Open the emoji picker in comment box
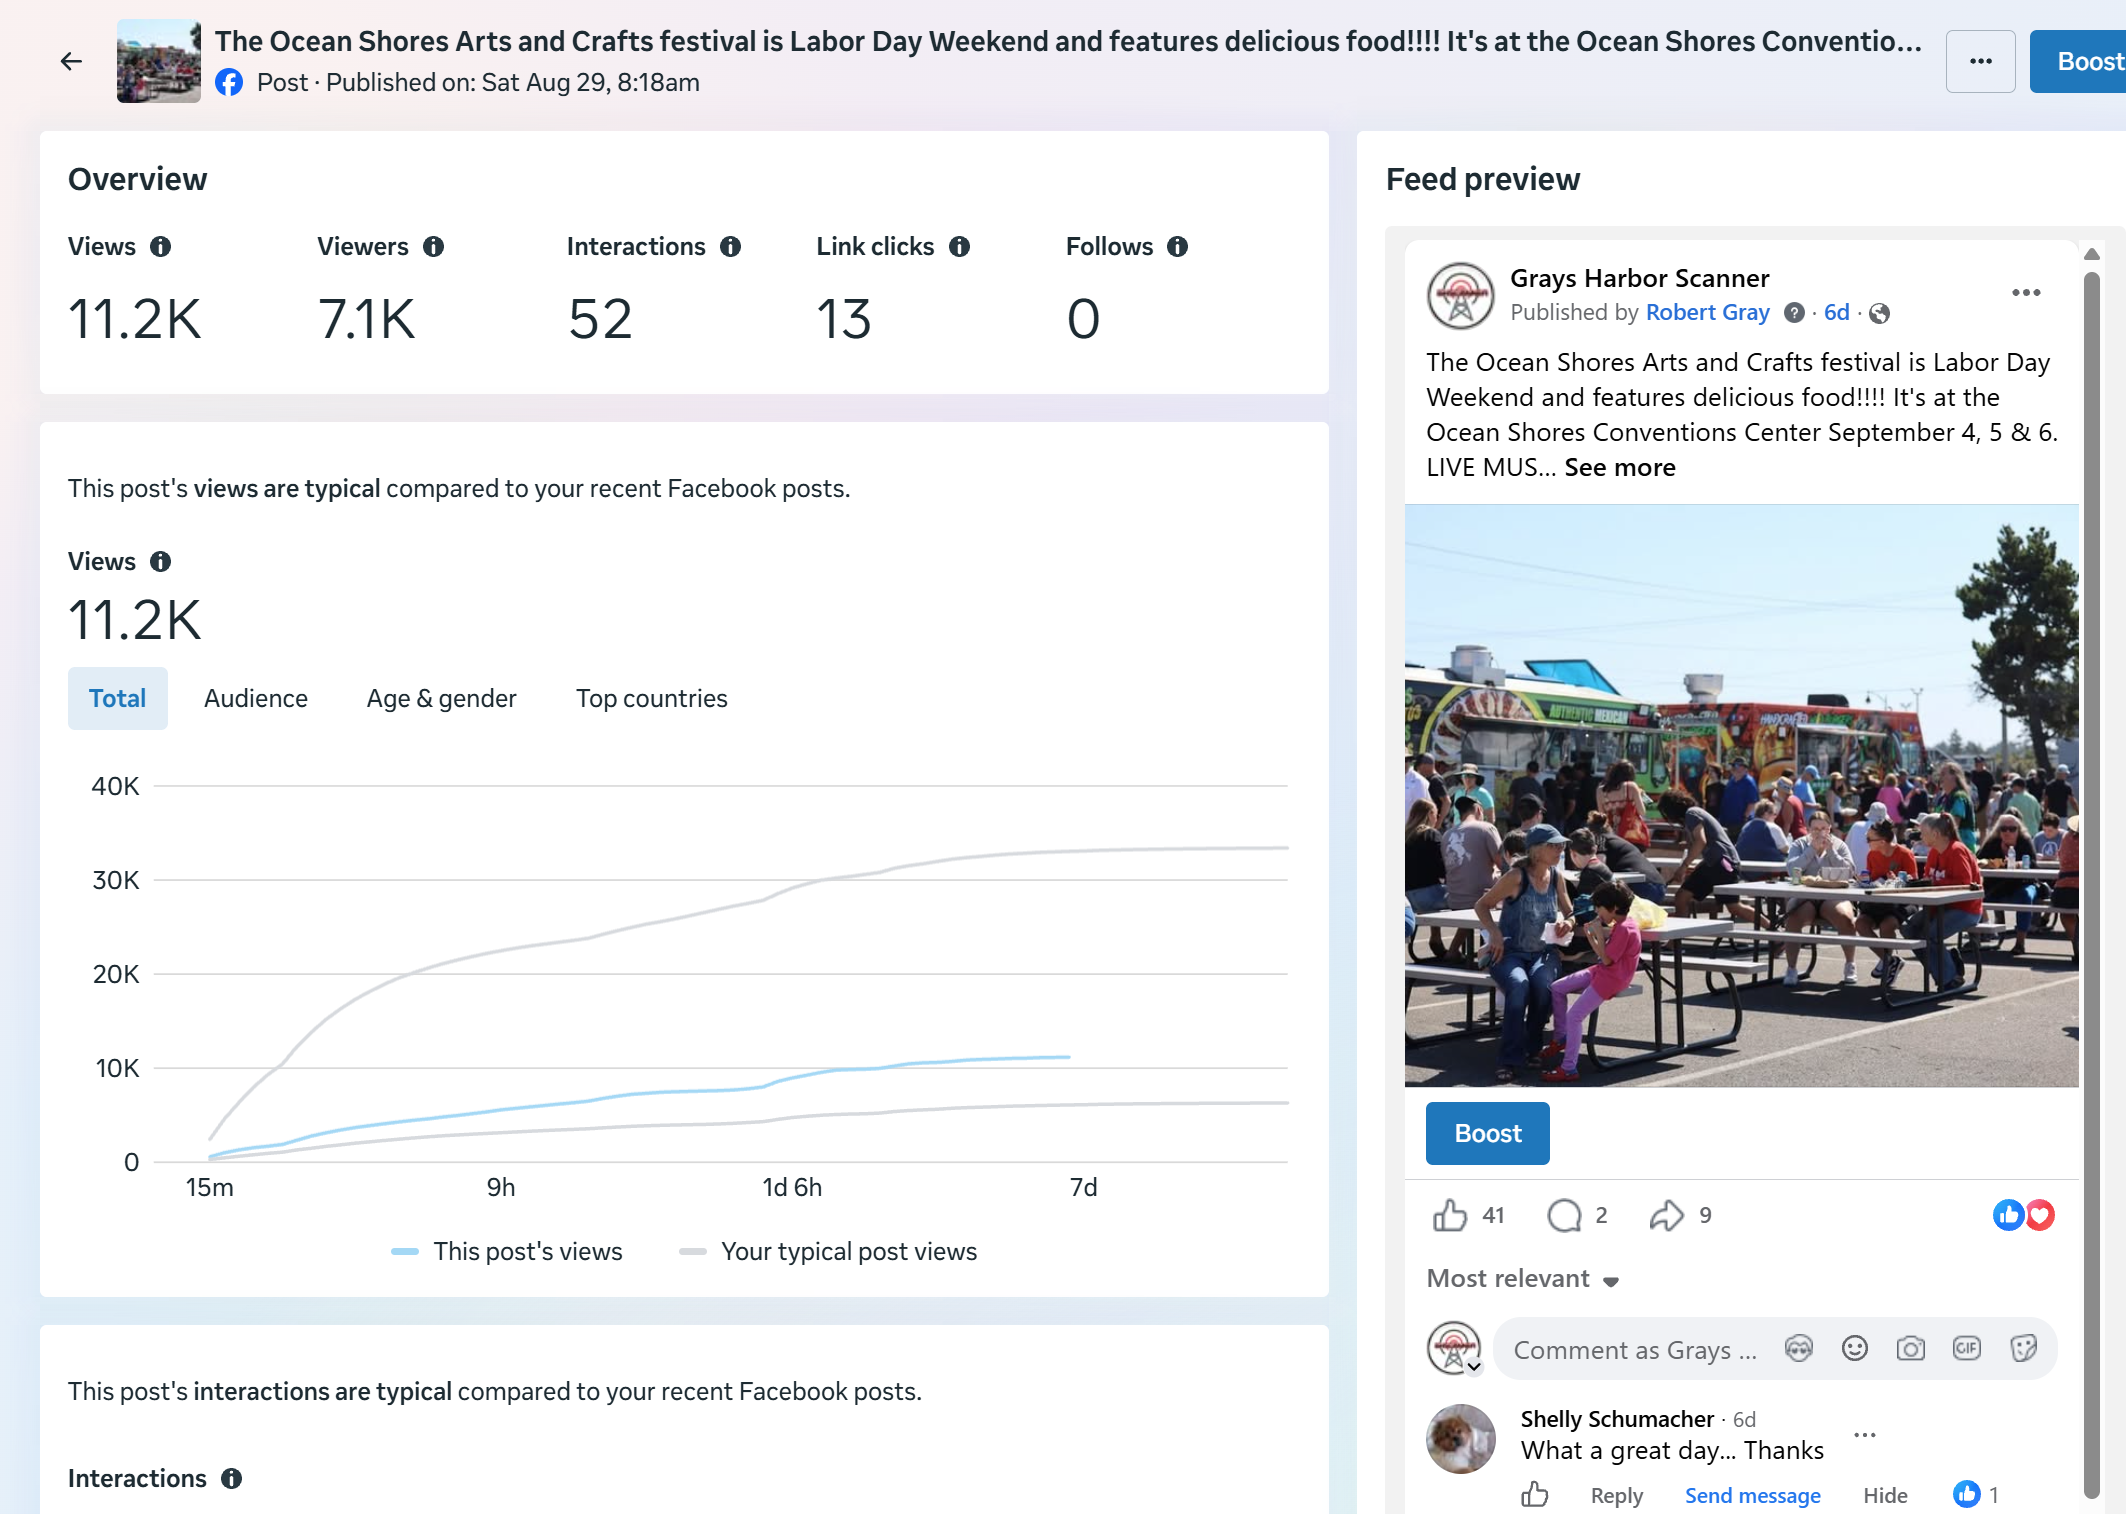The width and height of the screenshot is (2126, 1514). (1855, 1349)
